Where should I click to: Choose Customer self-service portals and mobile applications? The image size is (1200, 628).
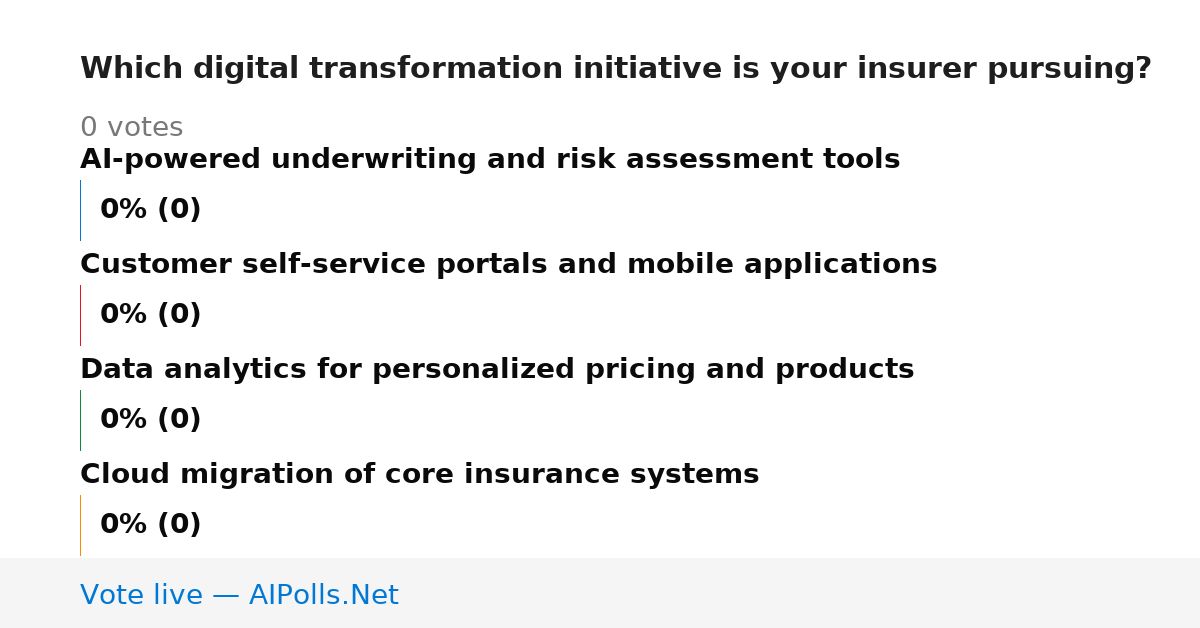tap(508, 265)
